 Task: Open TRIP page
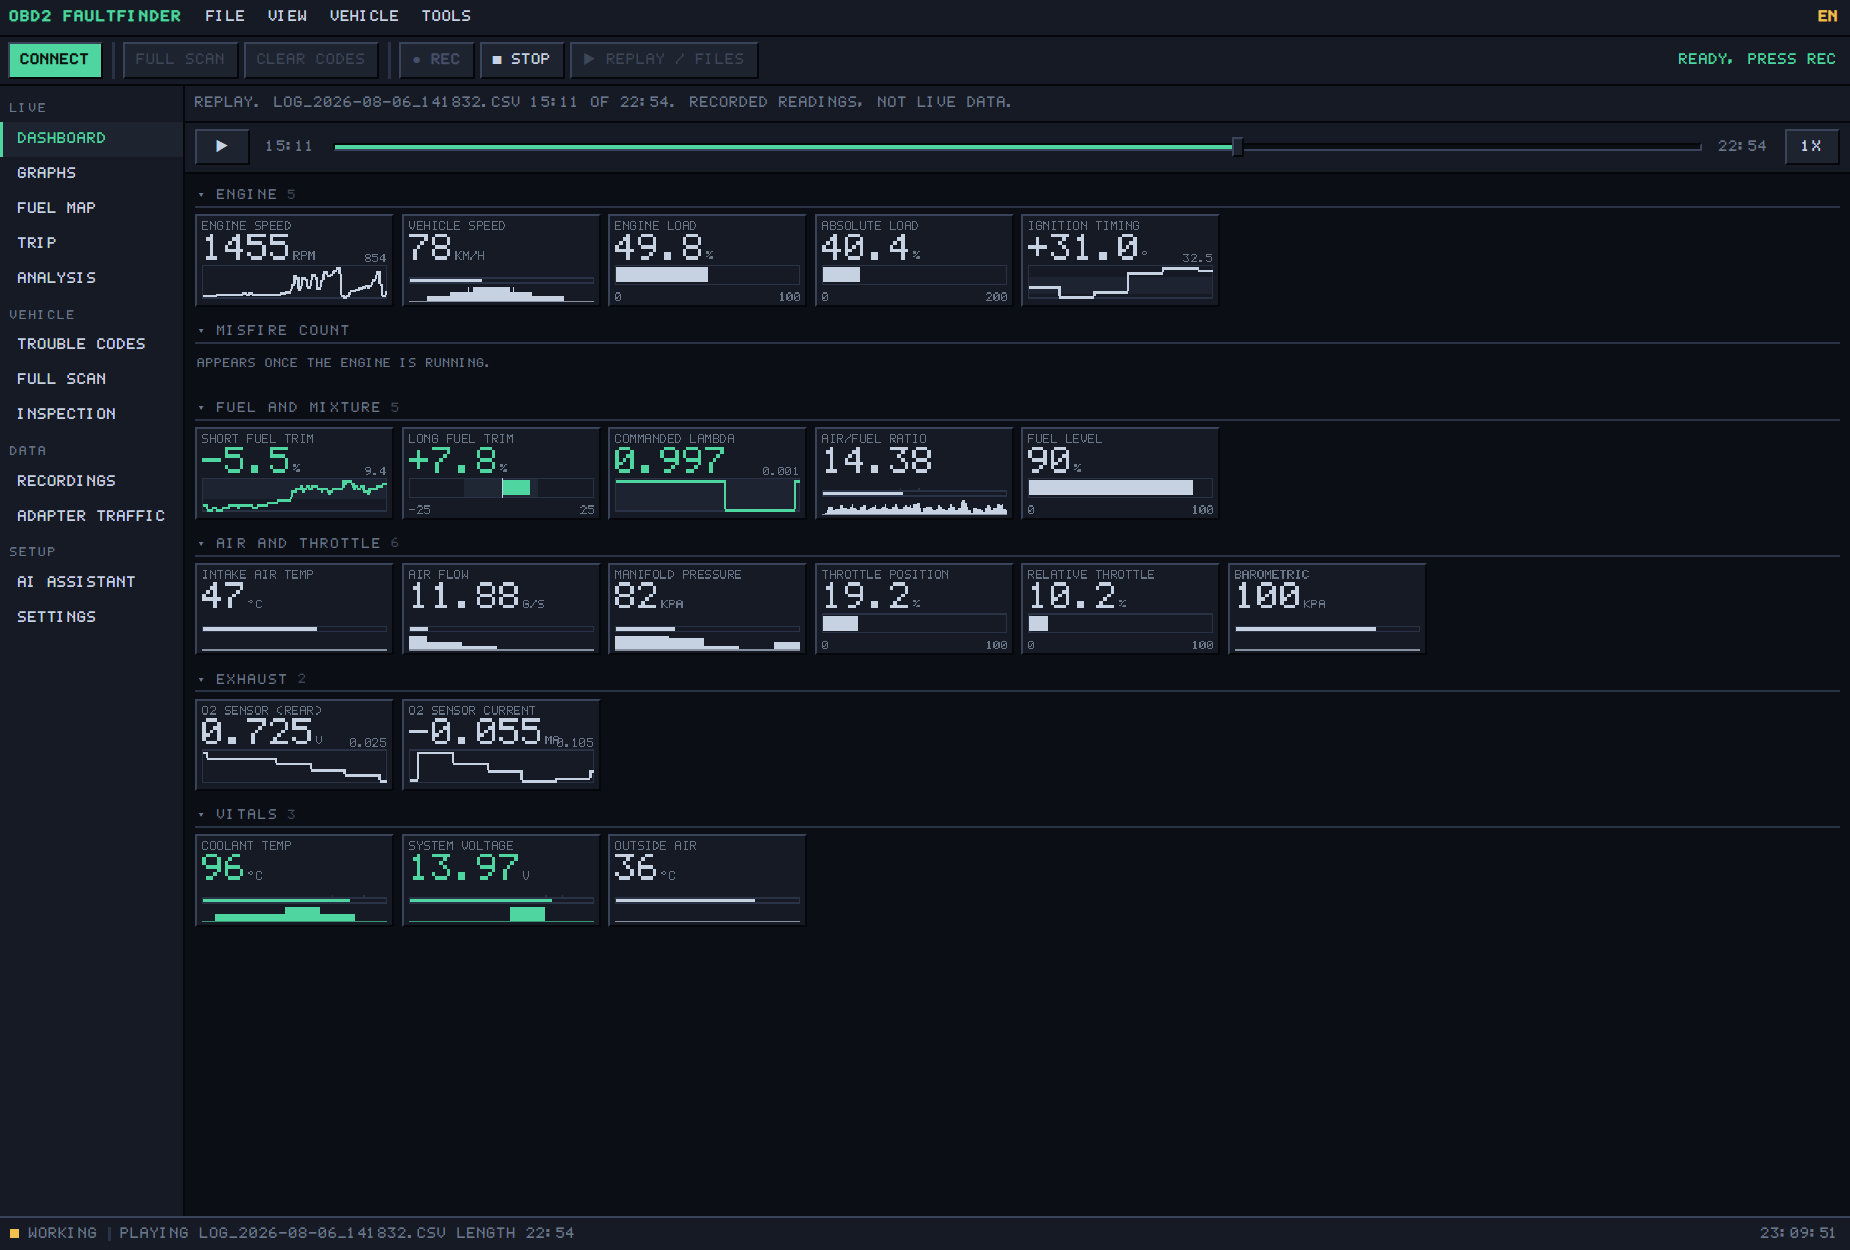(x=91, y=243)
